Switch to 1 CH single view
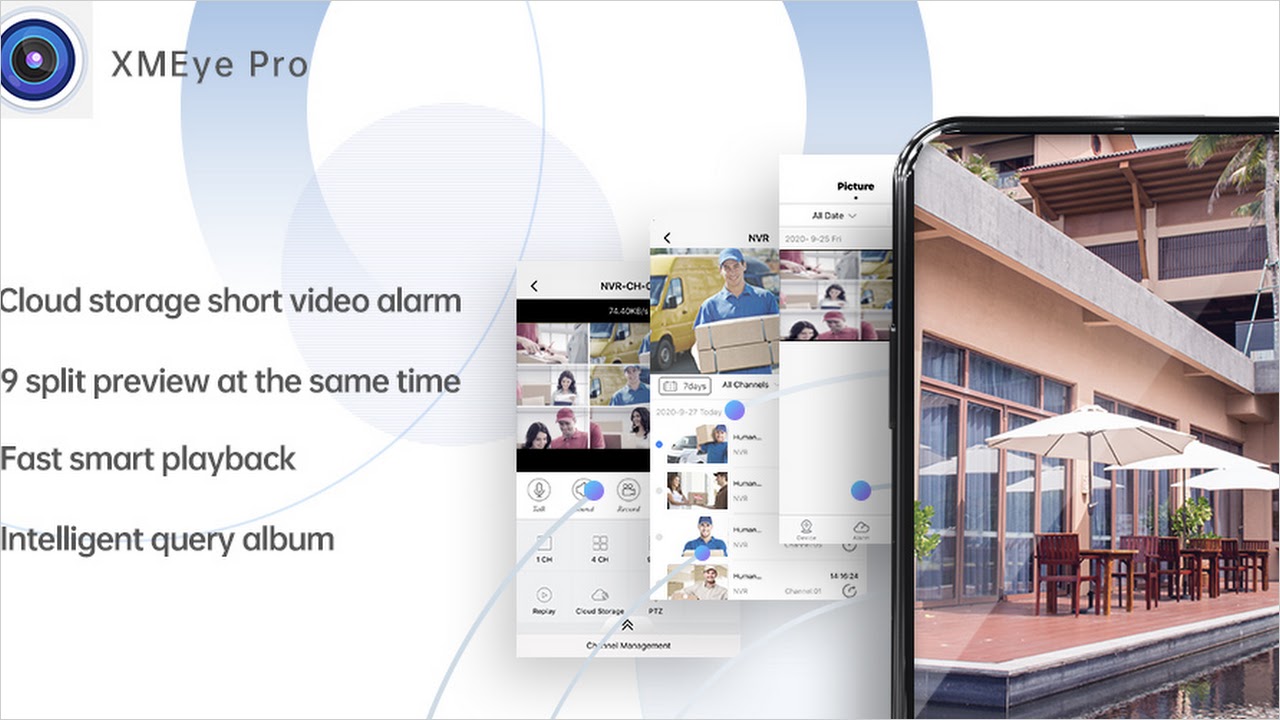1280x720 pixels. pos(543,544)
